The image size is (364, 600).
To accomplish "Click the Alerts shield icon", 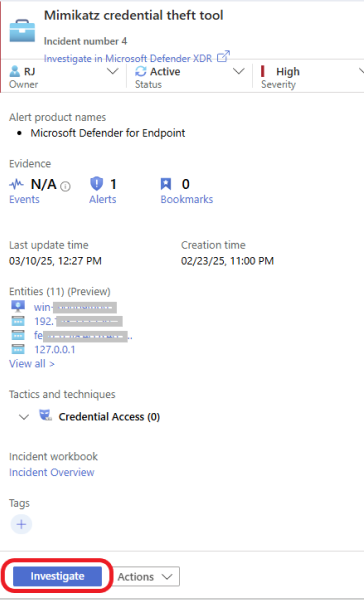I will [96, 184].
